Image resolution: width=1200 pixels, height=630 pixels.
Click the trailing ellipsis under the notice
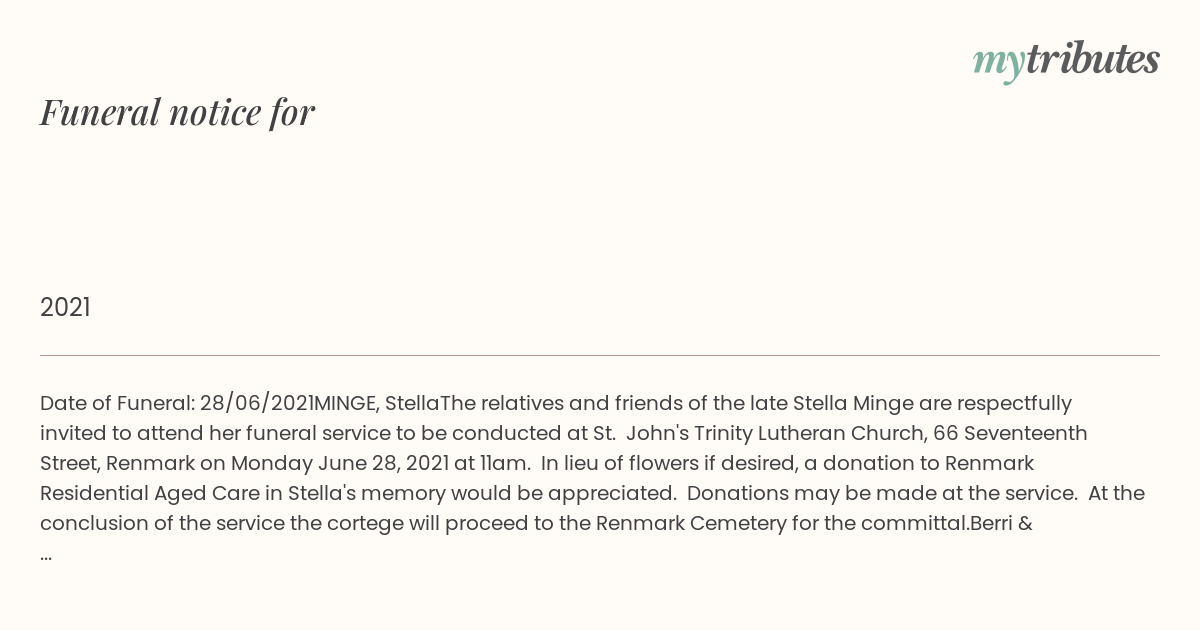(46, 553)
